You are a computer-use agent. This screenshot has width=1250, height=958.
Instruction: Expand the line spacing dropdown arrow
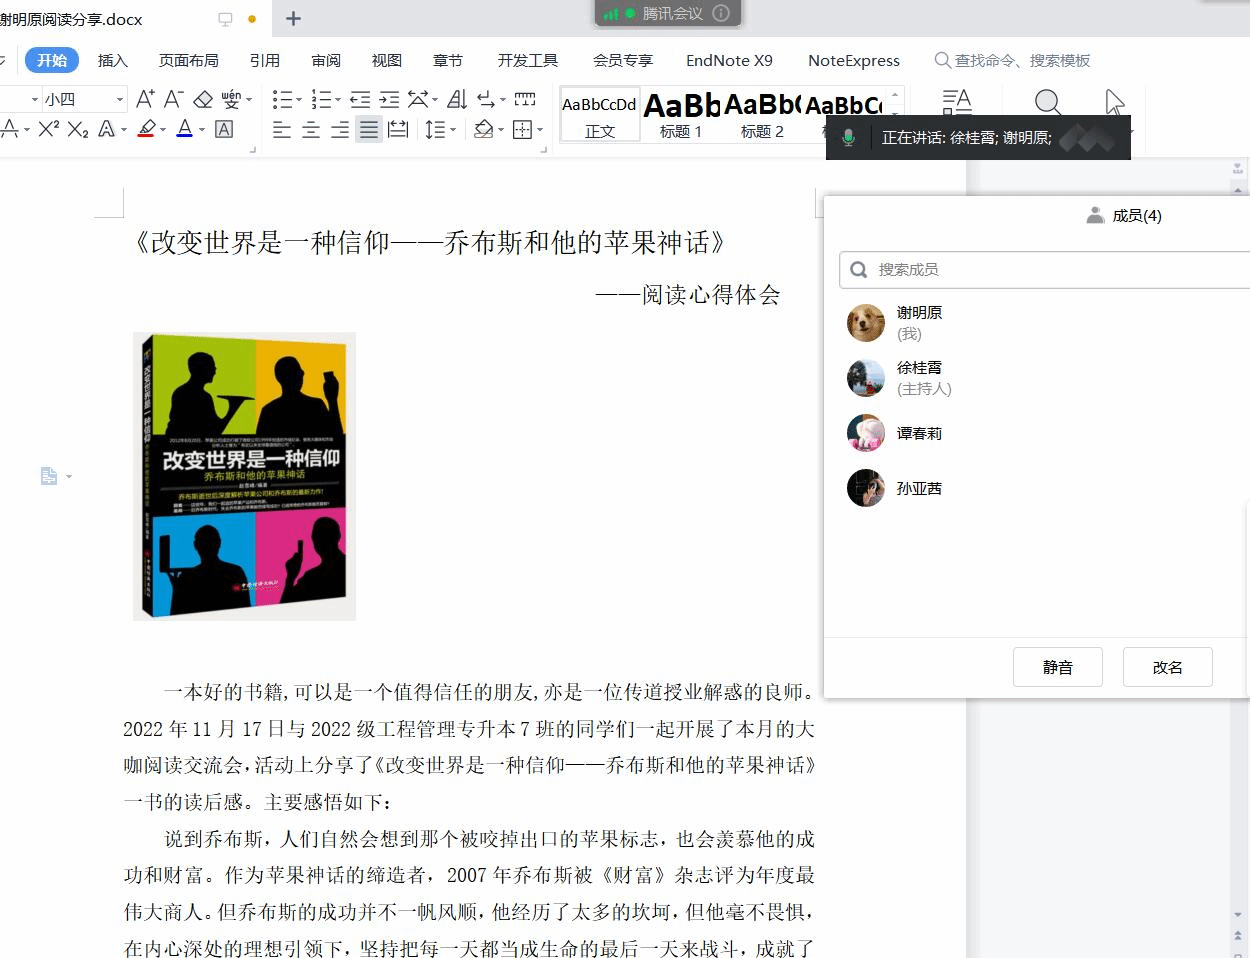453,130
